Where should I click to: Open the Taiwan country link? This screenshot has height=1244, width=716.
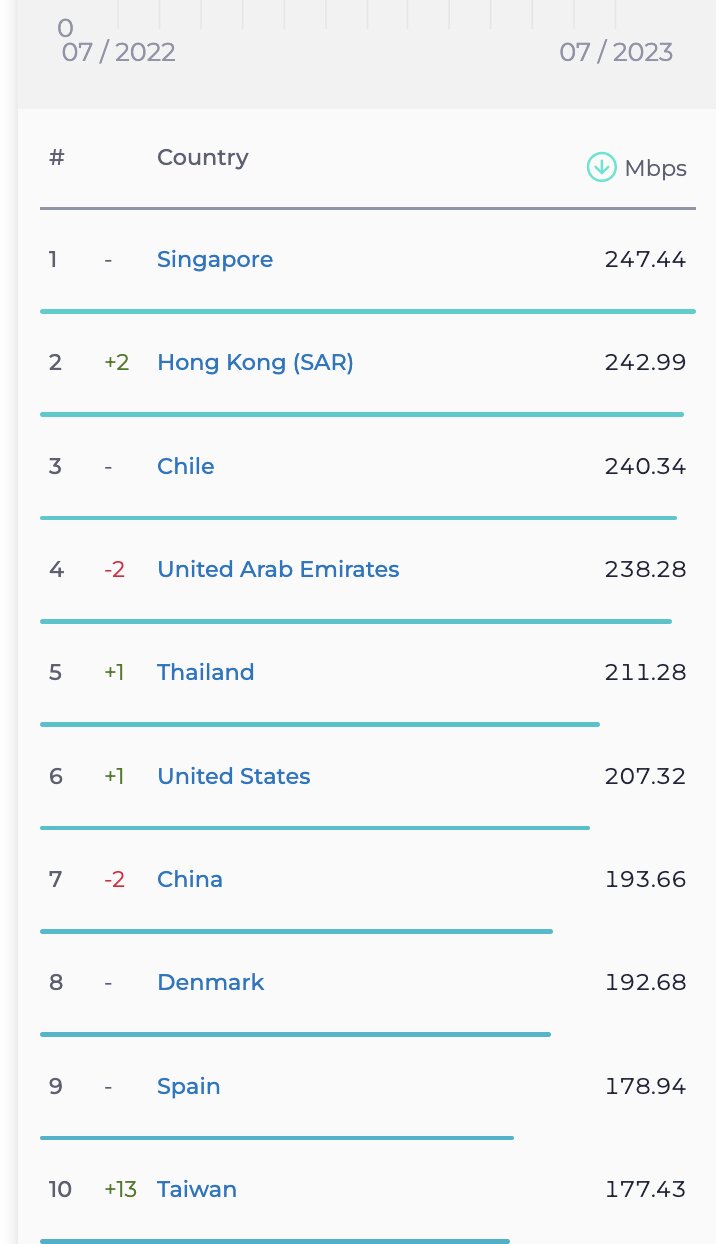pos(197,1189)
